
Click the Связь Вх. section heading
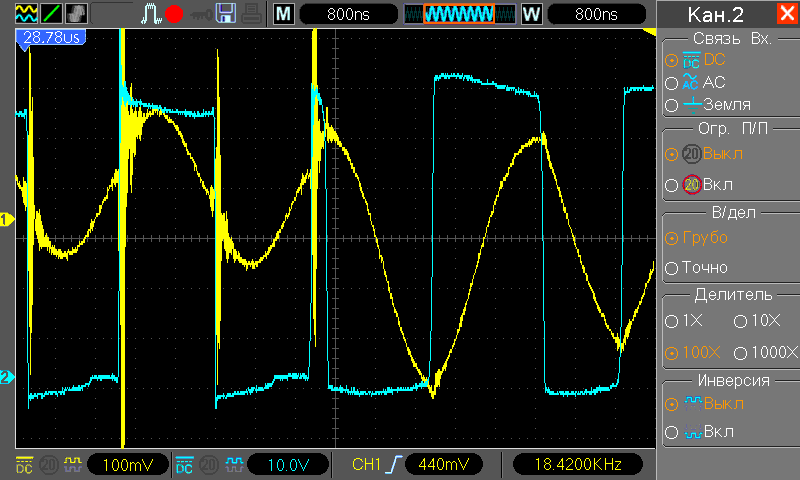point(732,39)
